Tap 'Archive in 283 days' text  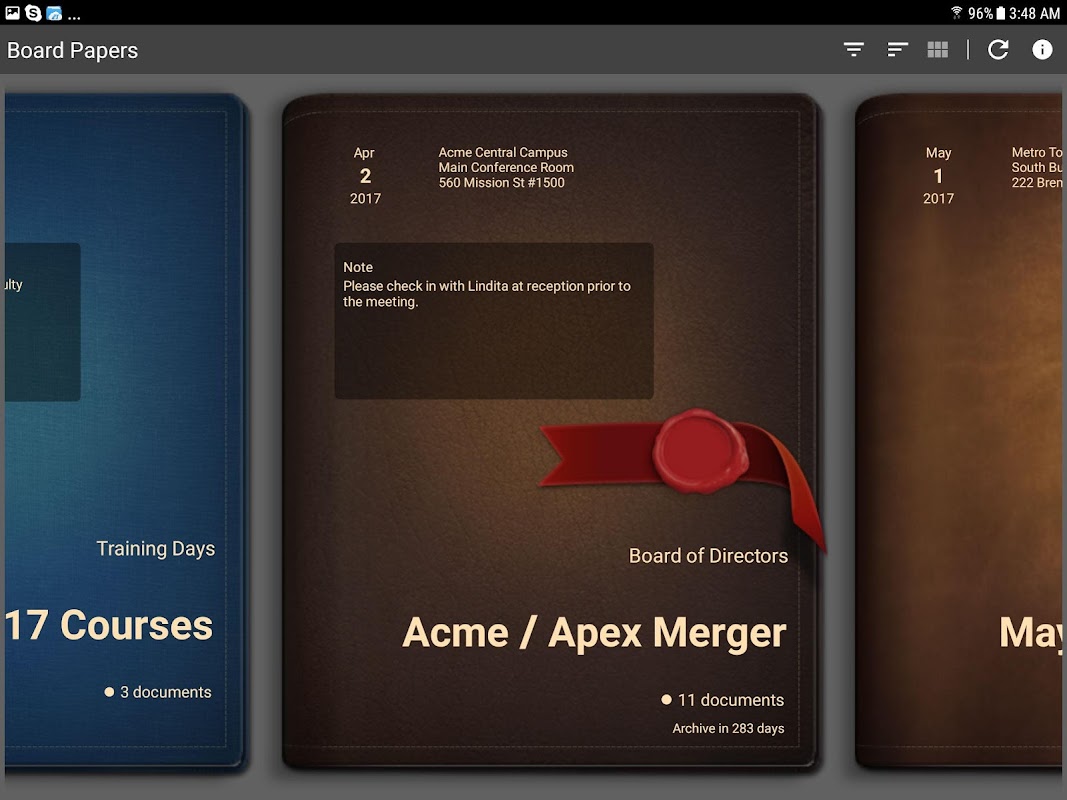tap(728, 729)
